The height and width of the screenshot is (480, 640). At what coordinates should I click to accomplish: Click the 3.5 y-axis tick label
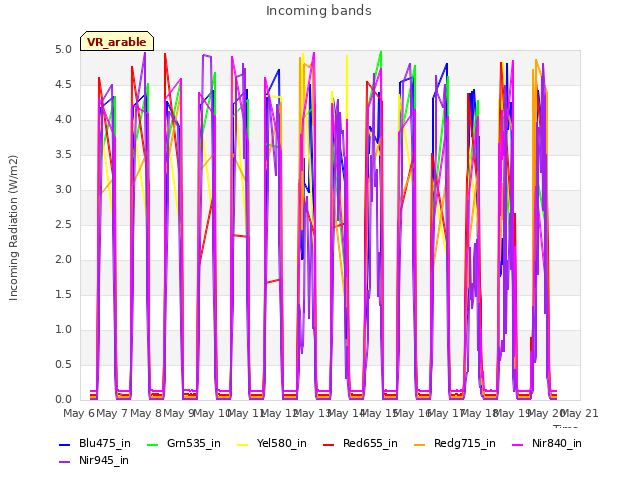coord(63,155)
